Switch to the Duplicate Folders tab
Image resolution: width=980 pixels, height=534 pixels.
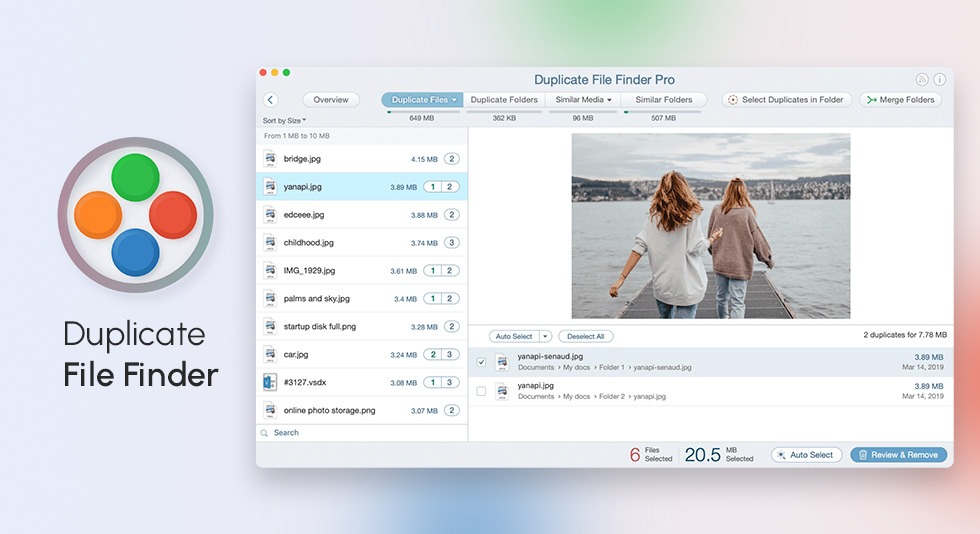click(504, 99)
